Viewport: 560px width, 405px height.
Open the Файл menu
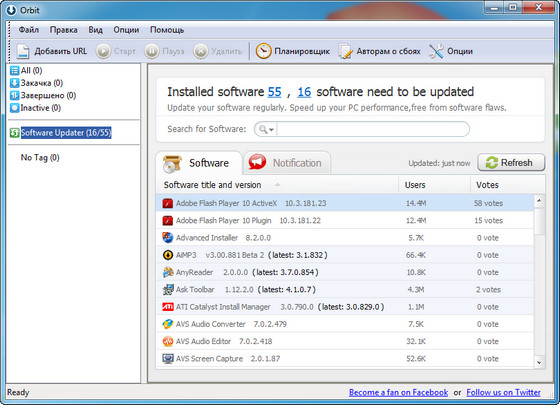click(x=29, y=30)
